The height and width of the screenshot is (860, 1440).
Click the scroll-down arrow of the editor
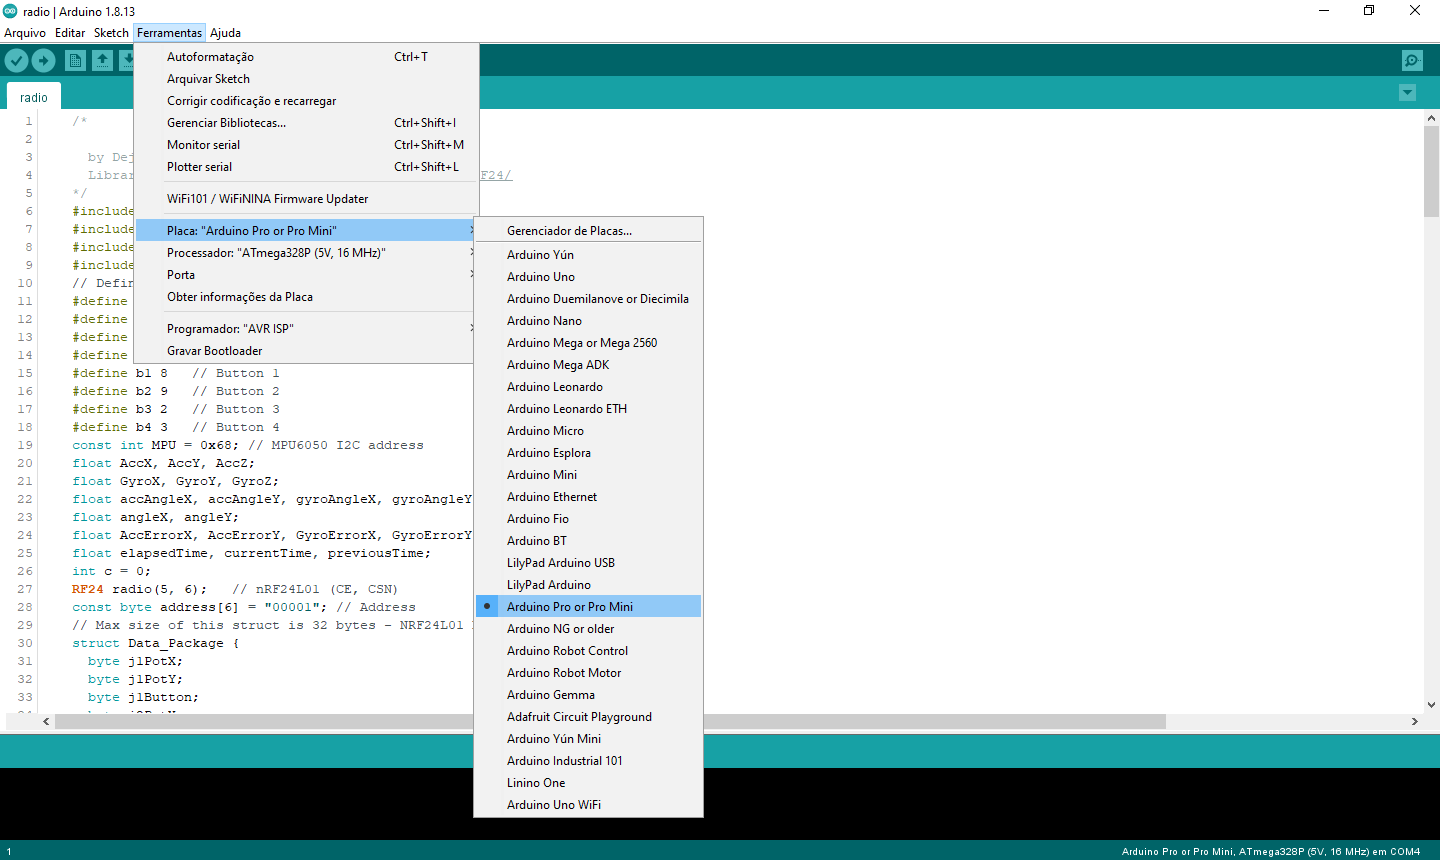point(1431,704)
